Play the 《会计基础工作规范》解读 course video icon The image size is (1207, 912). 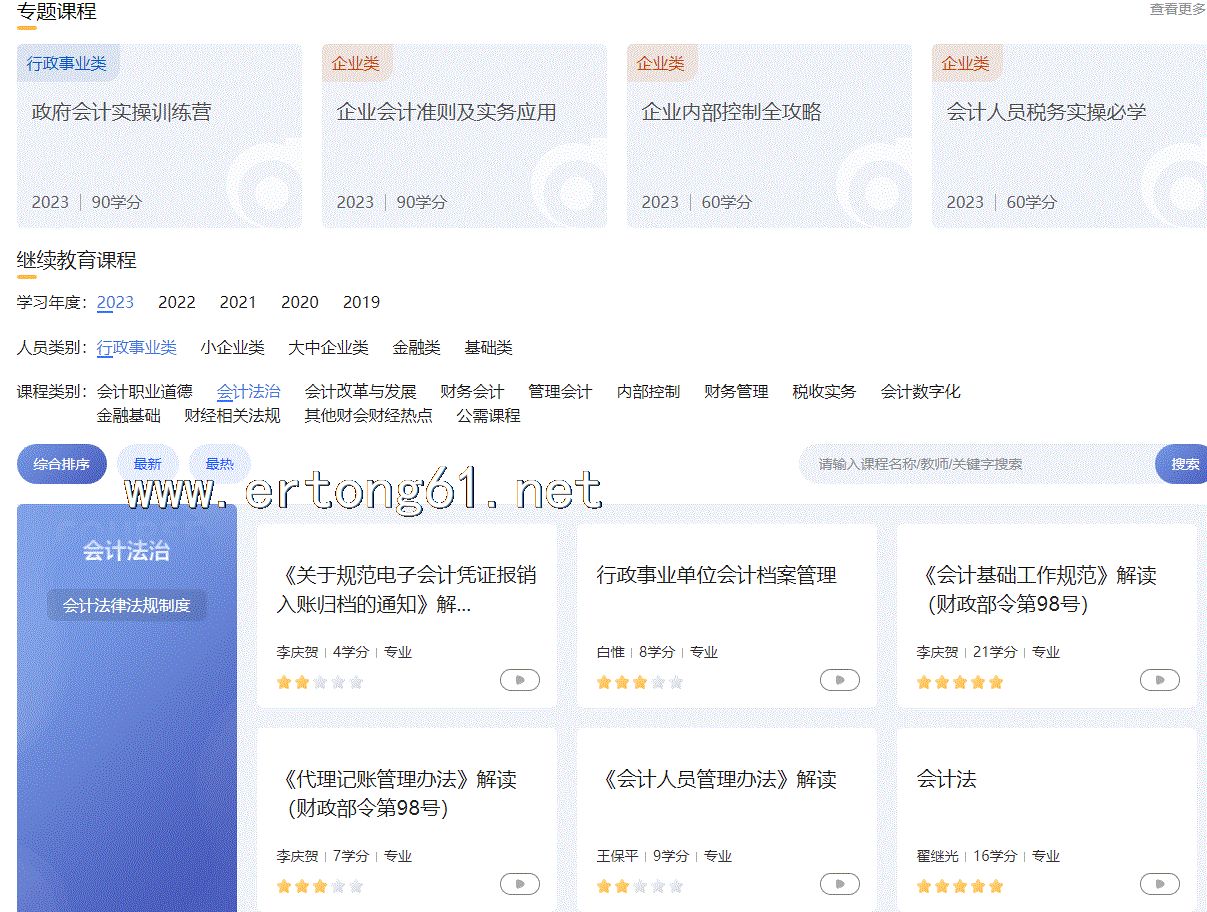click(x=1159, y=681)
